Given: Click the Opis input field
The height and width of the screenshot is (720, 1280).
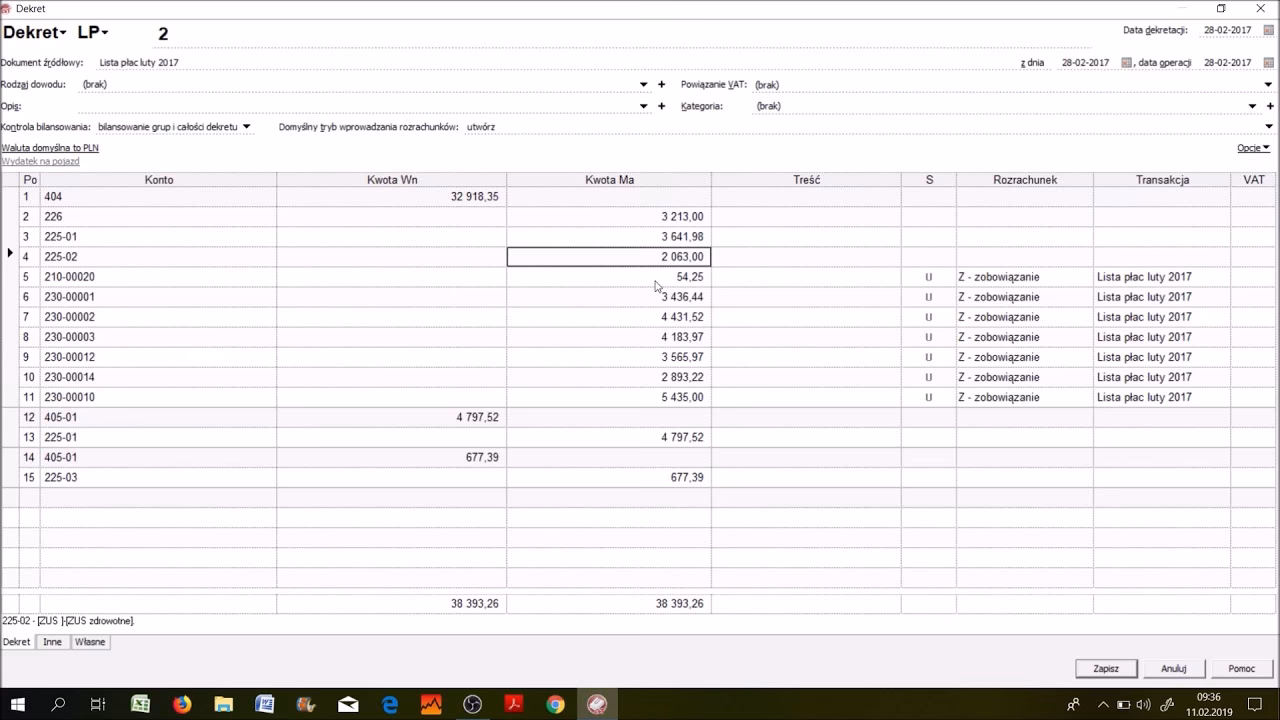Looking at the screenshot, I should point(350,106).
